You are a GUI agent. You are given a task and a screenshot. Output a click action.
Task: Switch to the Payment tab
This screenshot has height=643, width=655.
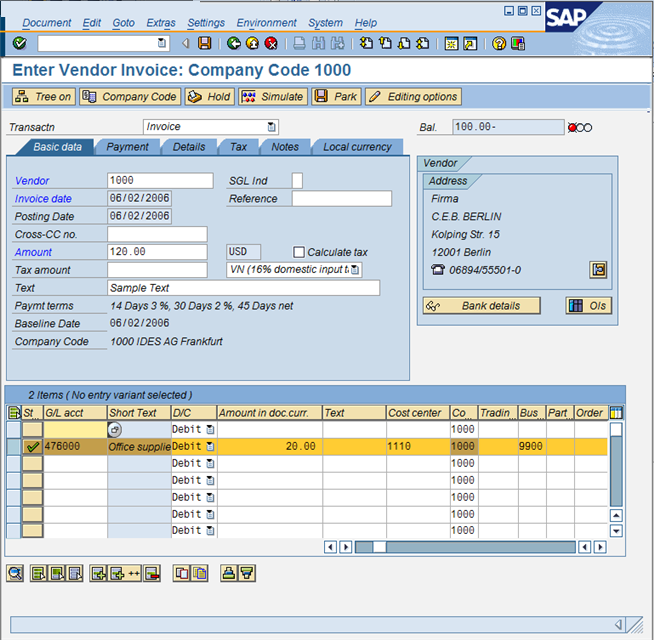pyautogui.click(x=127, y=147)
